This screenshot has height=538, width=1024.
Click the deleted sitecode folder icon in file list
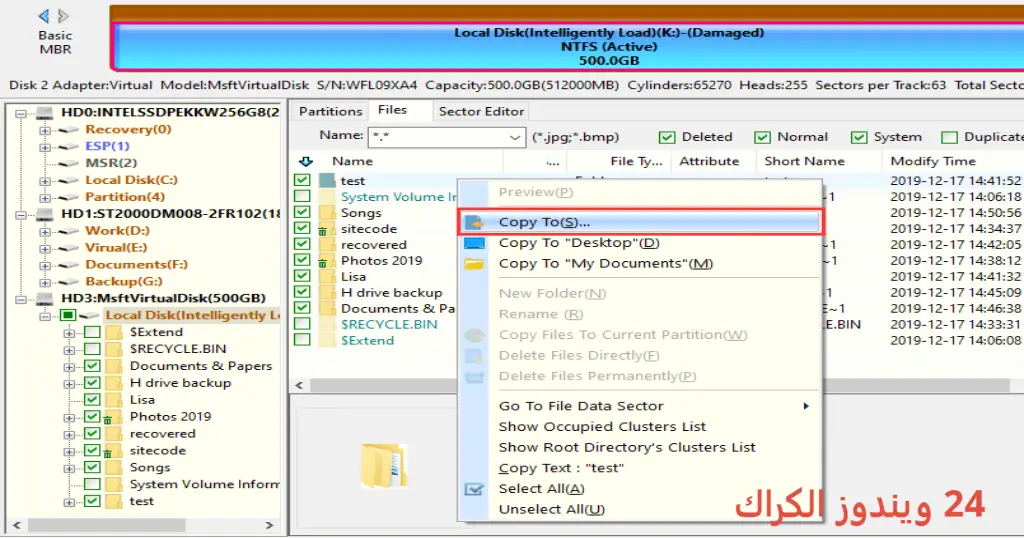[x=326, y=229]
